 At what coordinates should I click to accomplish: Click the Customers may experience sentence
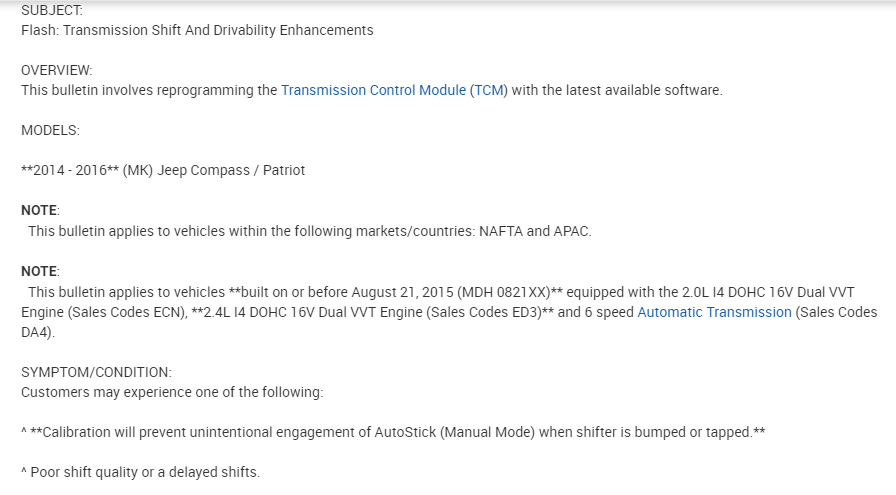pyautogui.click(x=172, y=392)
